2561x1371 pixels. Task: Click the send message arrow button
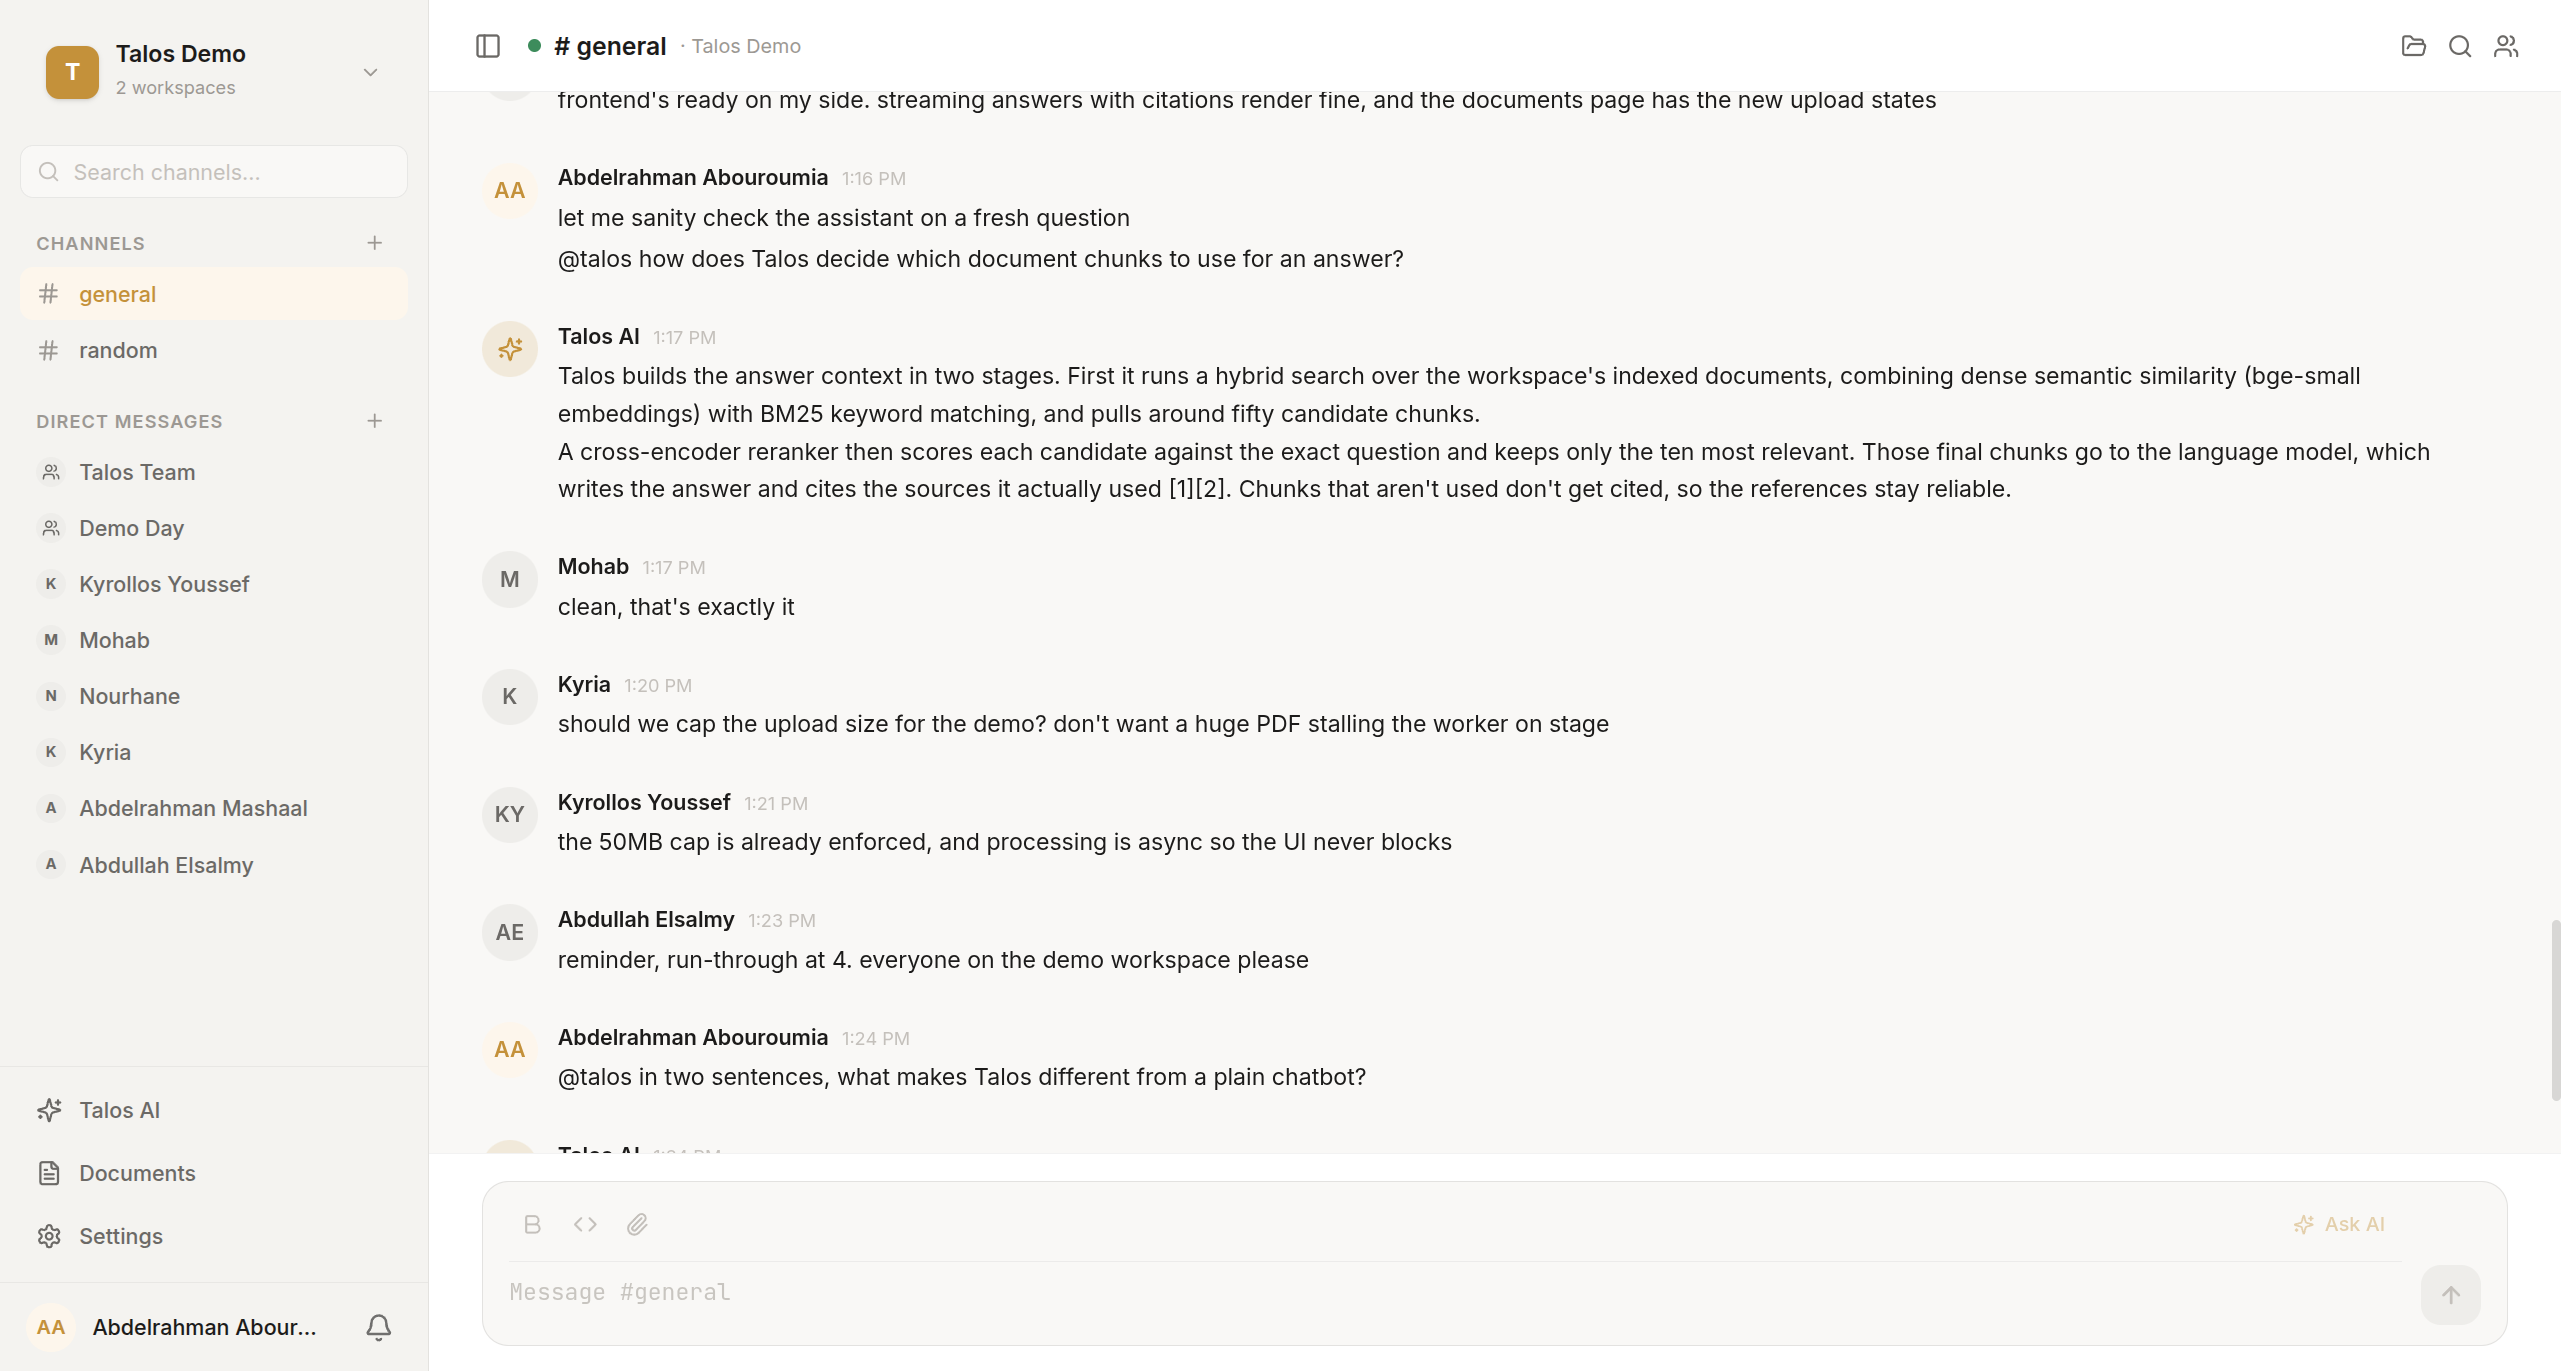(x=2450, y=1295)
